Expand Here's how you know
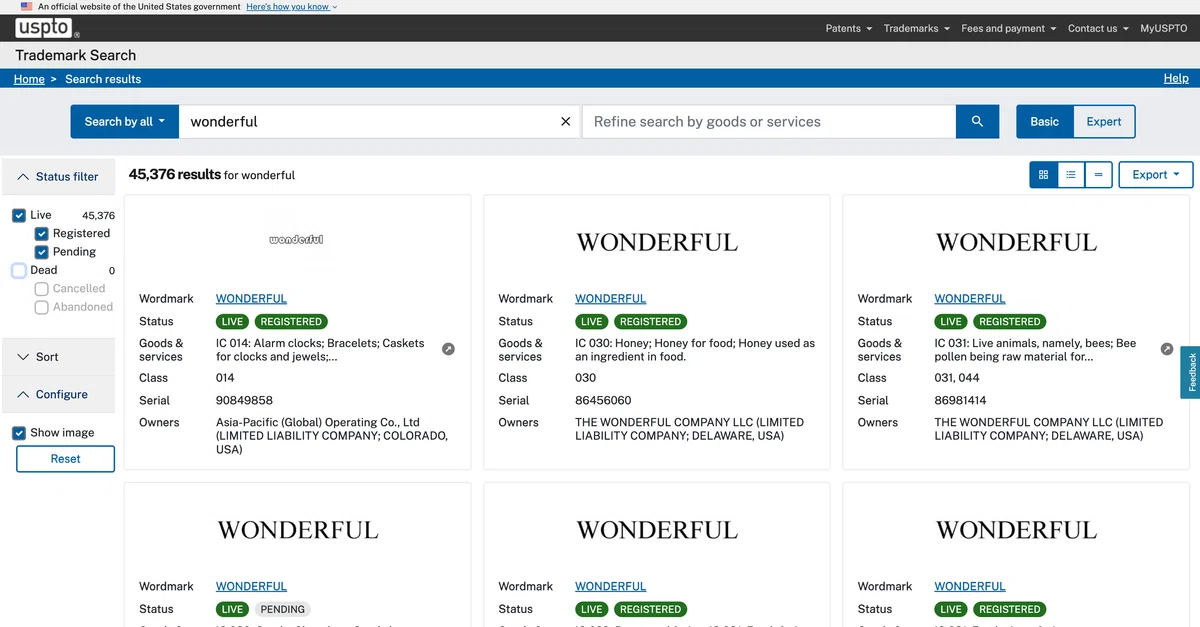The image size is (1200, 627). click(x=291, y=6)
